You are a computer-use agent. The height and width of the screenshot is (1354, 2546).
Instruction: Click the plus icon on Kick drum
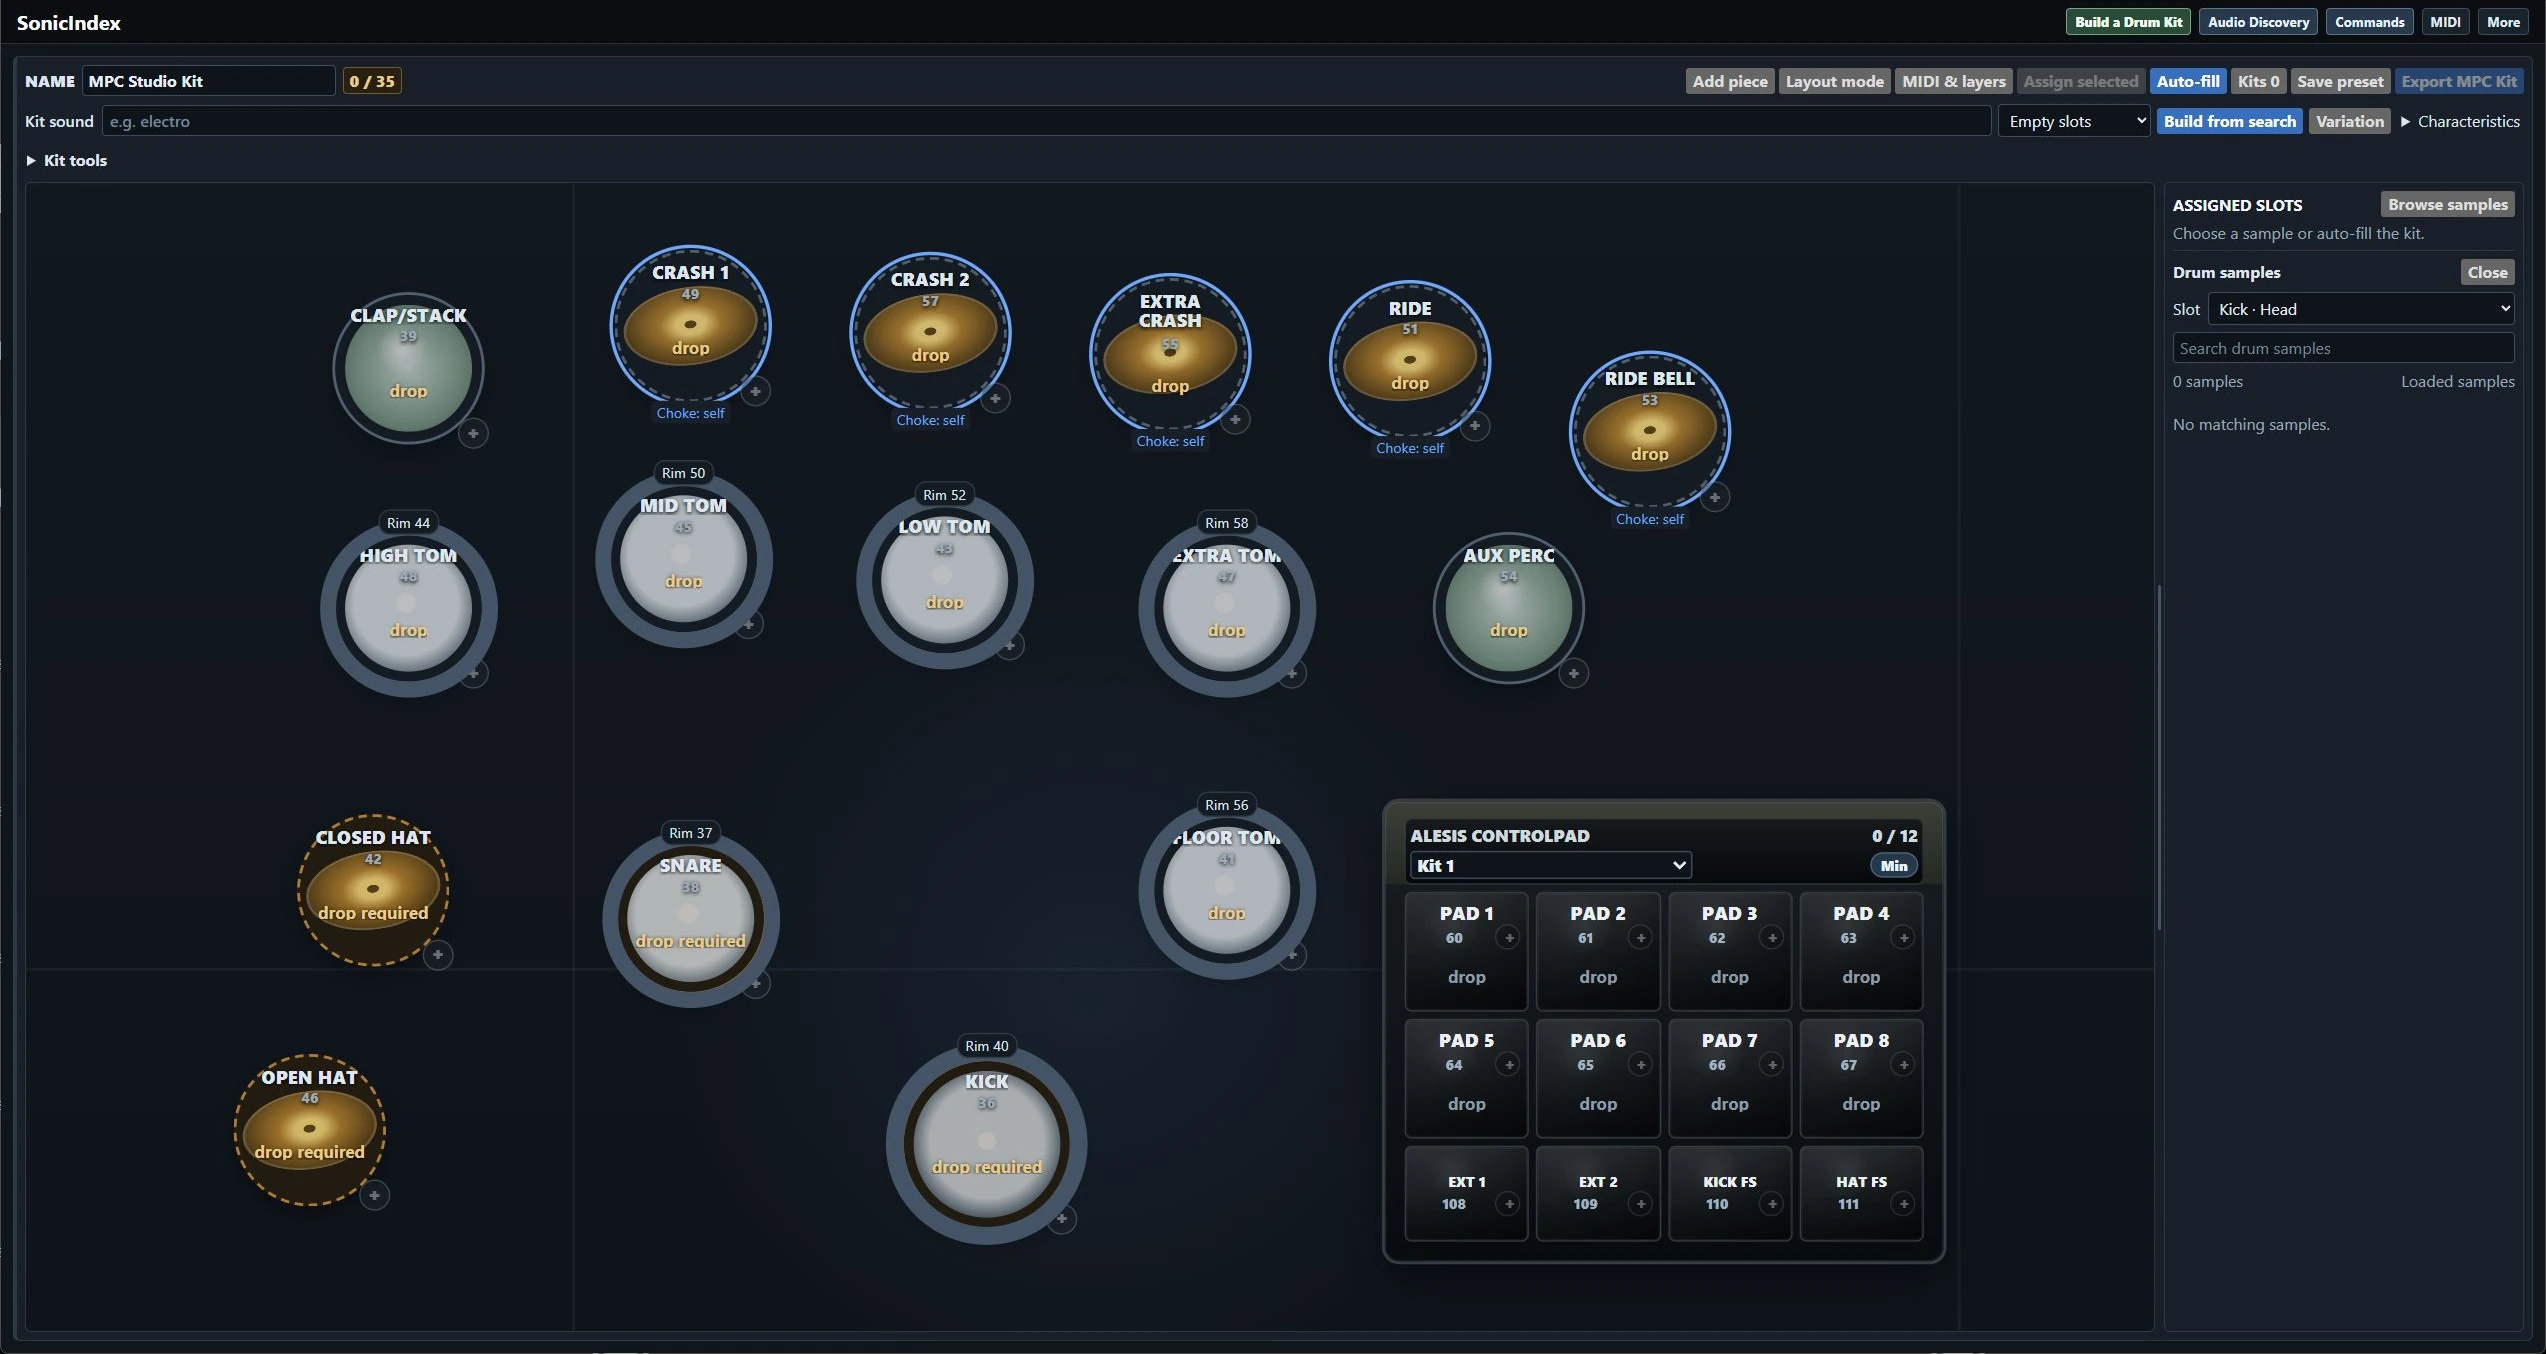coord(1062,1219)
